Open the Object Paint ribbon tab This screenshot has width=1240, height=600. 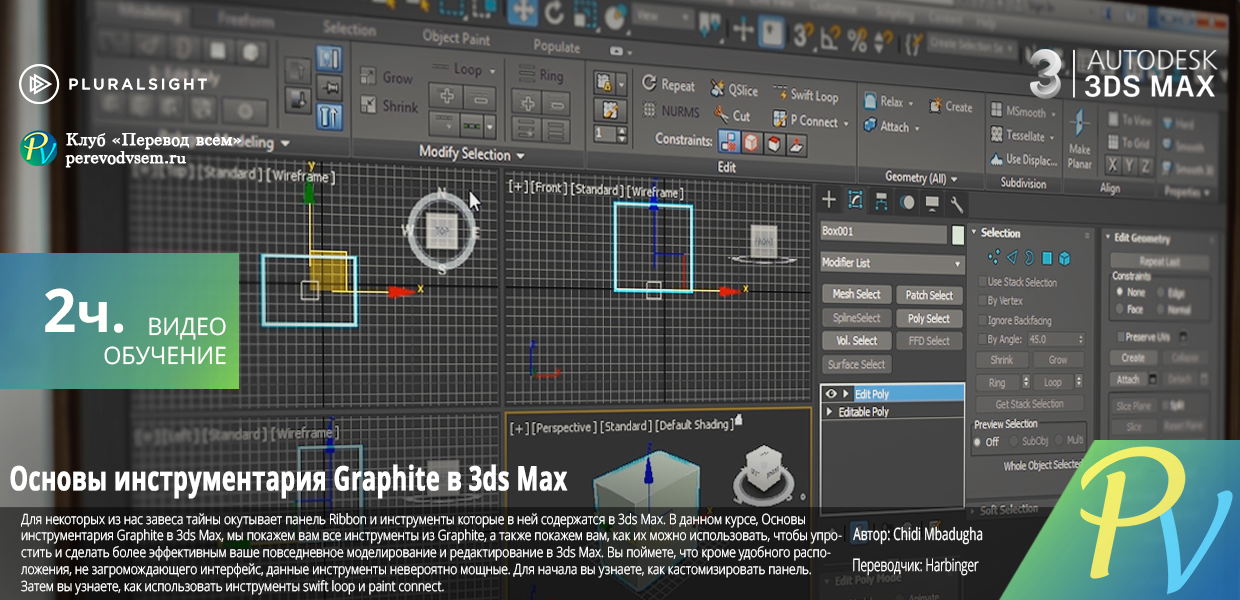tap(455, 38)
